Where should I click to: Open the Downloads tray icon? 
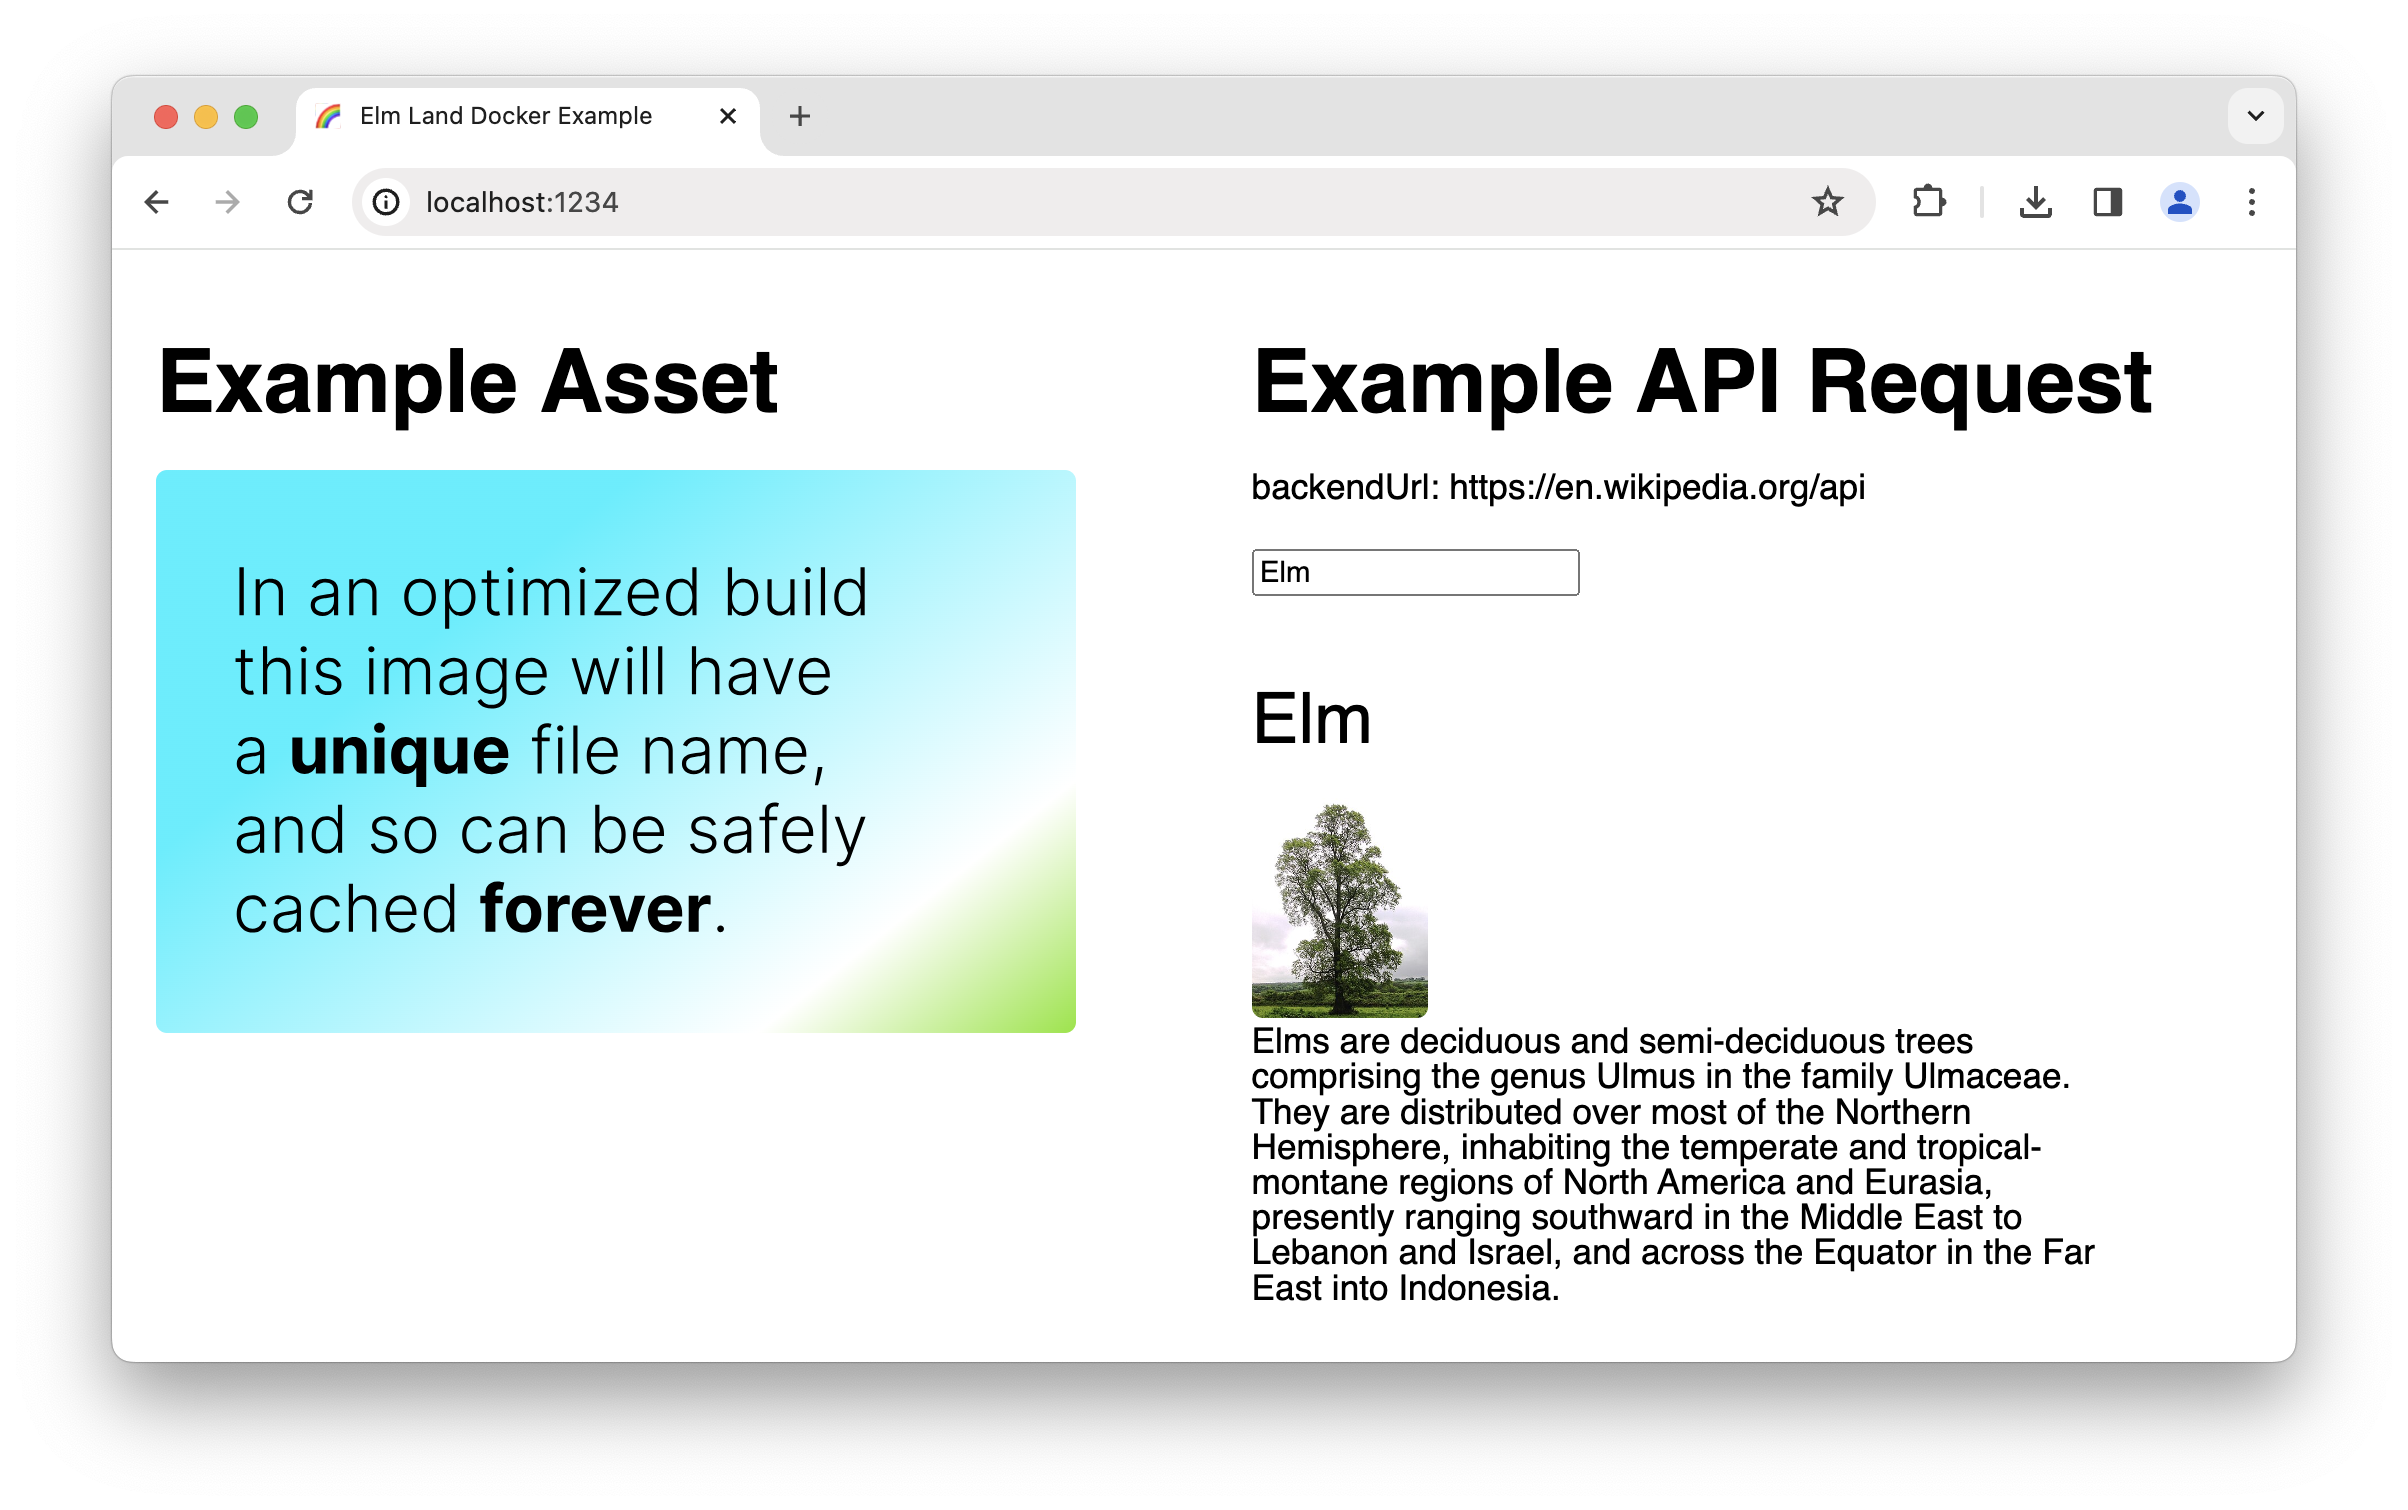click(x=2035, y=203)
